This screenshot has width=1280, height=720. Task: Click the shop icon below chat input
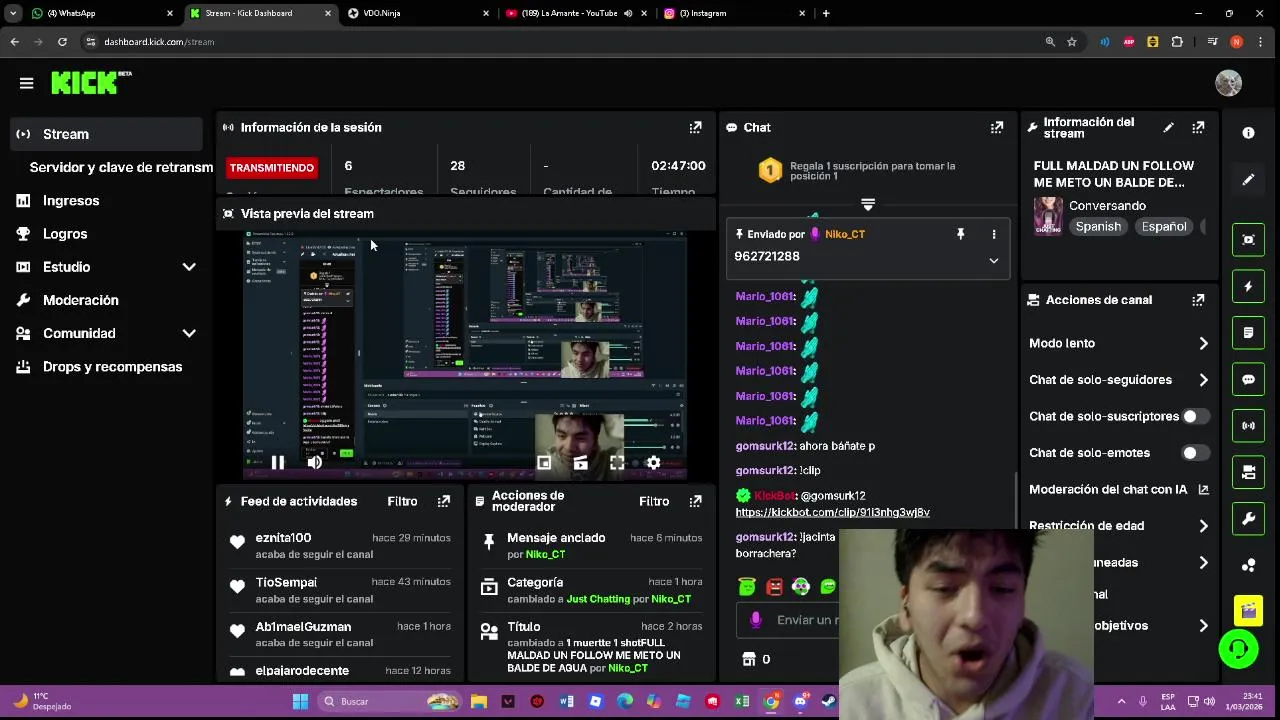coord(749,659)
